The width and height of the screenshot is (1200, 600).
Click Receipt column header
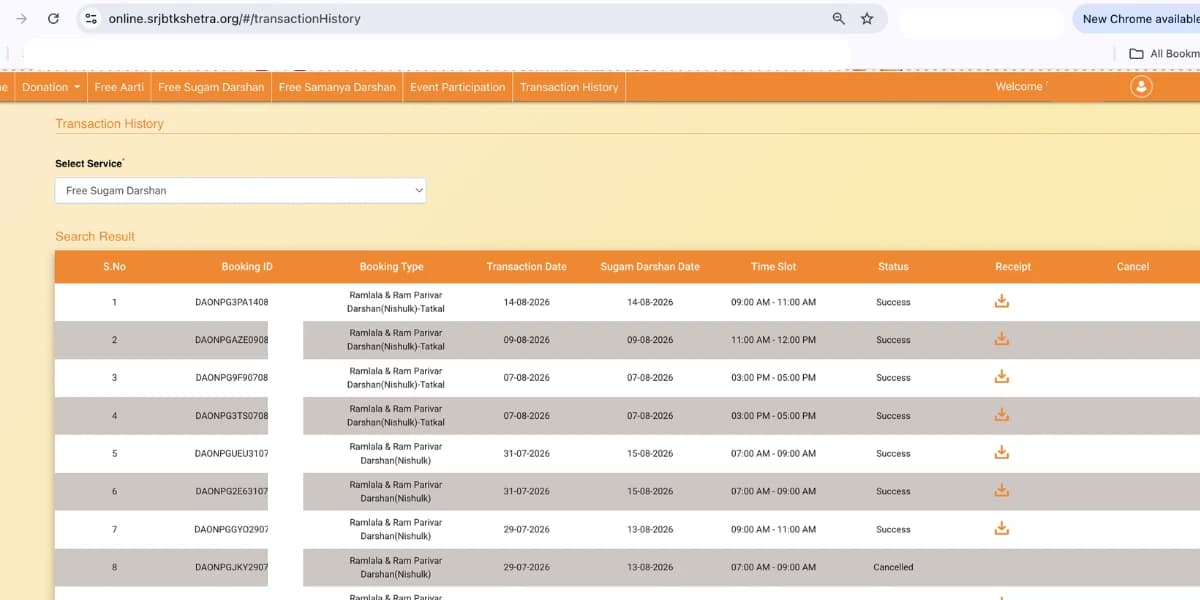tap(1013, 267)
